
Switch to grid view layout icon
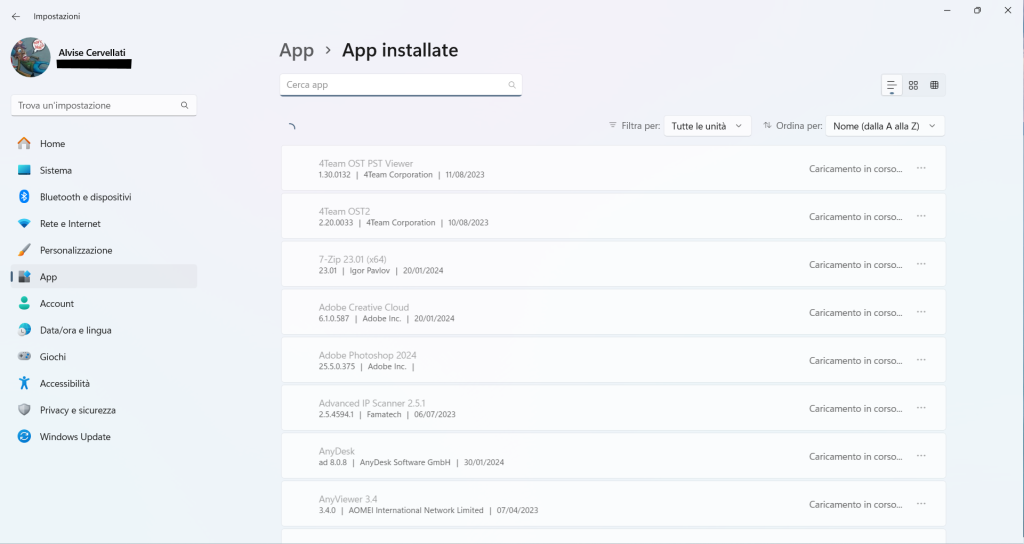point(913,86)
